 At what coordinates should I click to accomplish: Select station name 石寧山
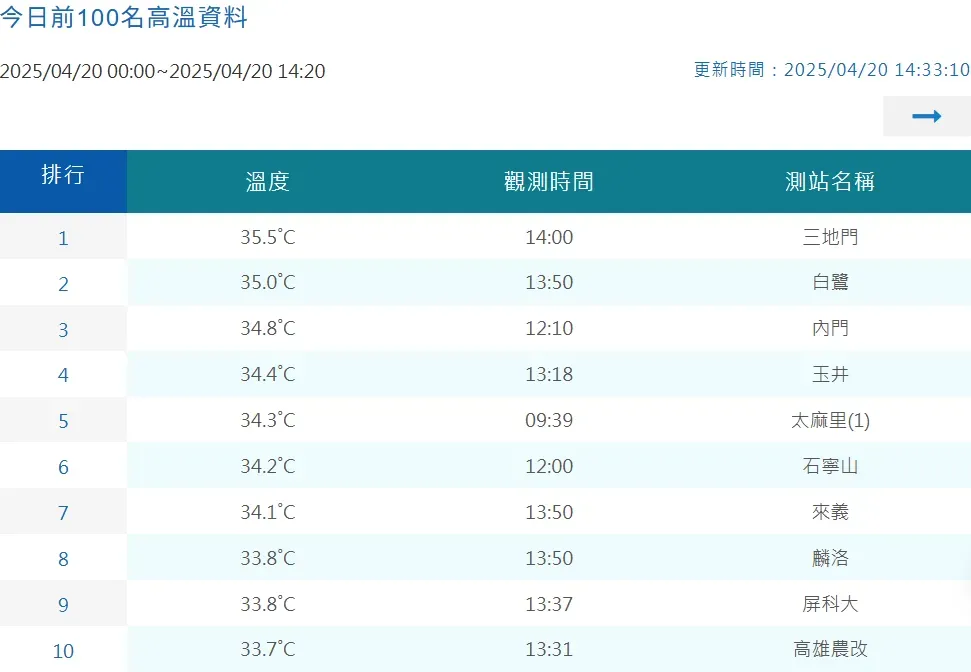point(830,466)
